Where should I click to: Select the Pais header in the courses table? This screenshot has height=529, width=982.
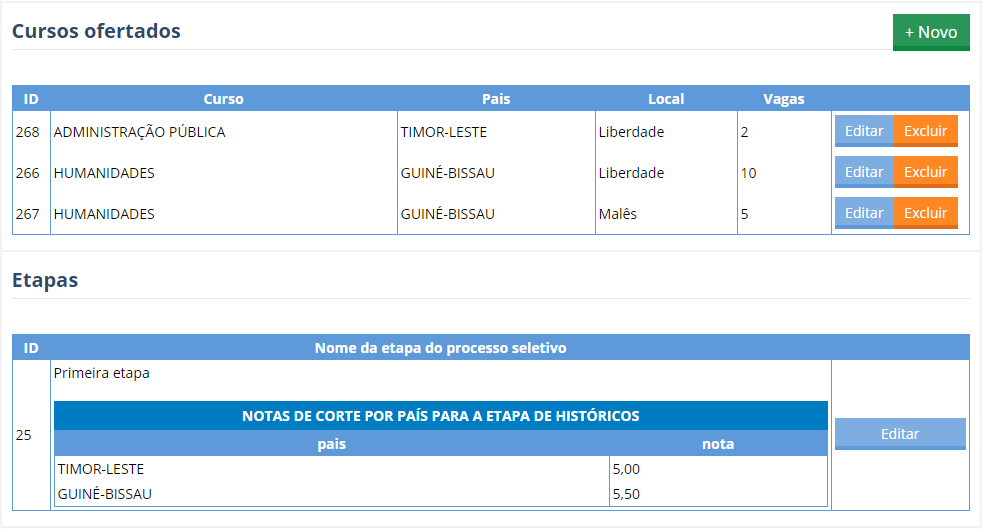pyautogui.click(x=496, y=99)
